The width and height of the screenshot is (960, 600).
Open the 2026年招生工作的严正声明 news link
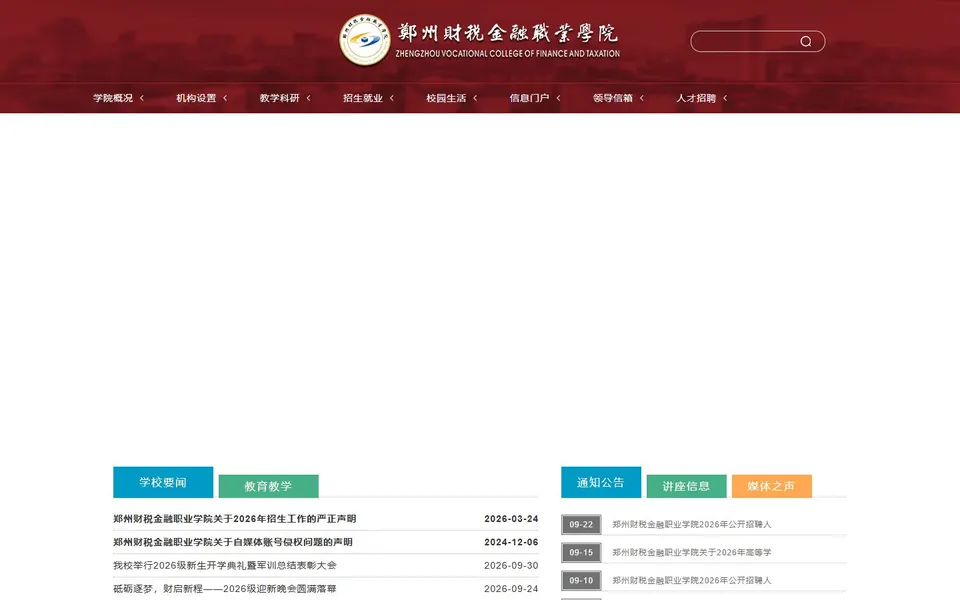pos(234,519)
